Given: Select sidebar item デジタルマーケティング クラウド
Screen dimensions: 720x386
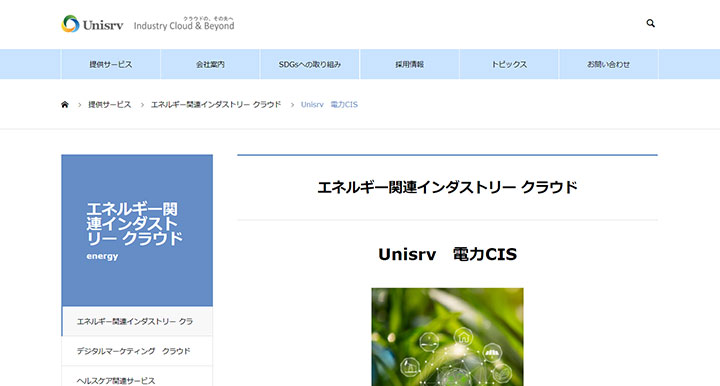Looking at the screenshot, I should click(x=137, y=351).
